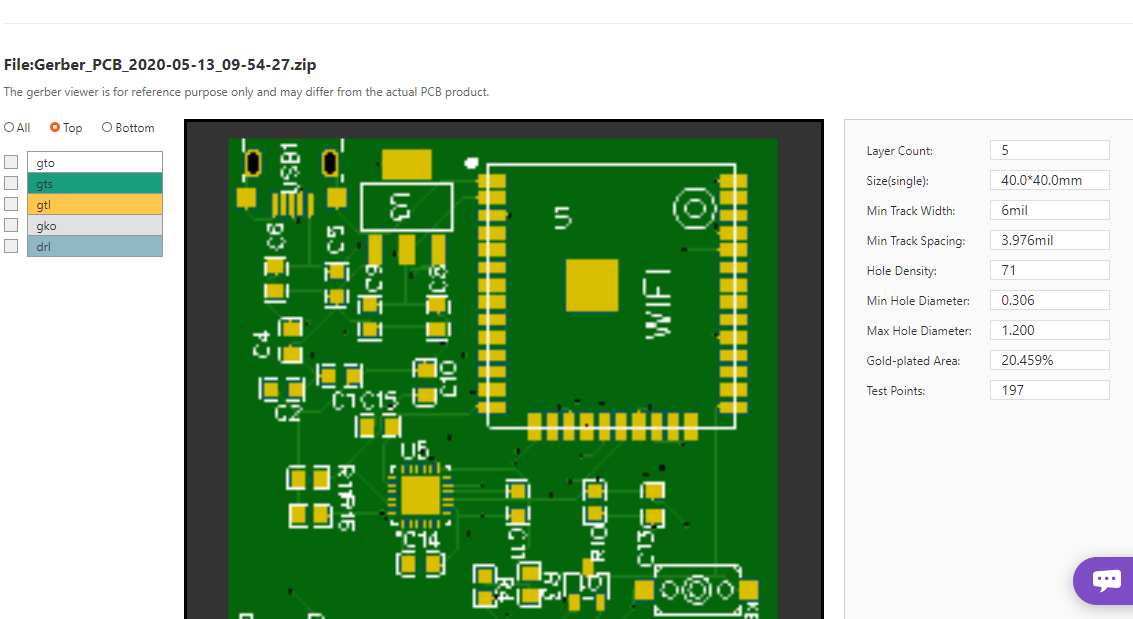Image resolution: width=1133 pixels, height=619 pixels.
Task: Check the gko layer checkbox
Action: (x=10, y=225)
